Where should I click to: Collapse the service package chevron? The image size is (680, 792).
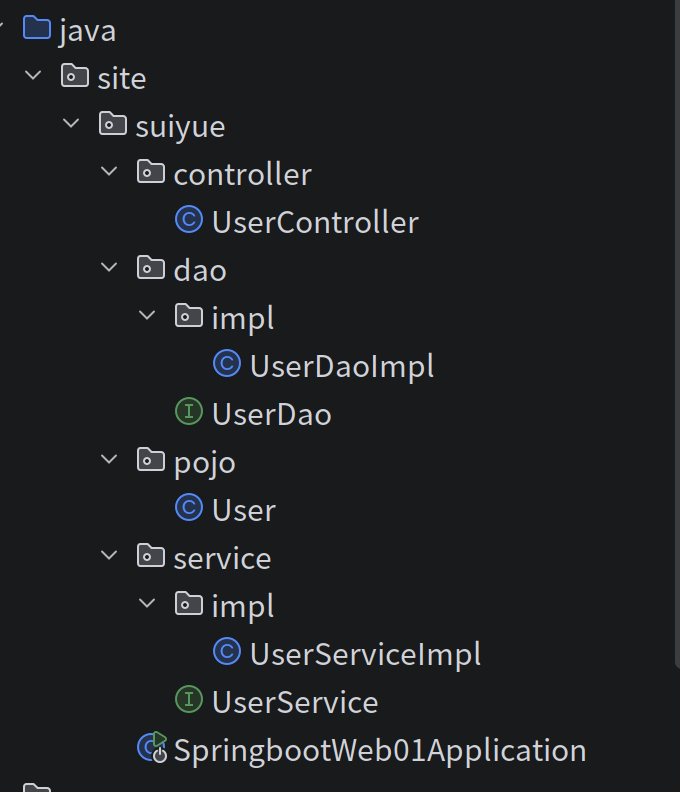(109, 556)
